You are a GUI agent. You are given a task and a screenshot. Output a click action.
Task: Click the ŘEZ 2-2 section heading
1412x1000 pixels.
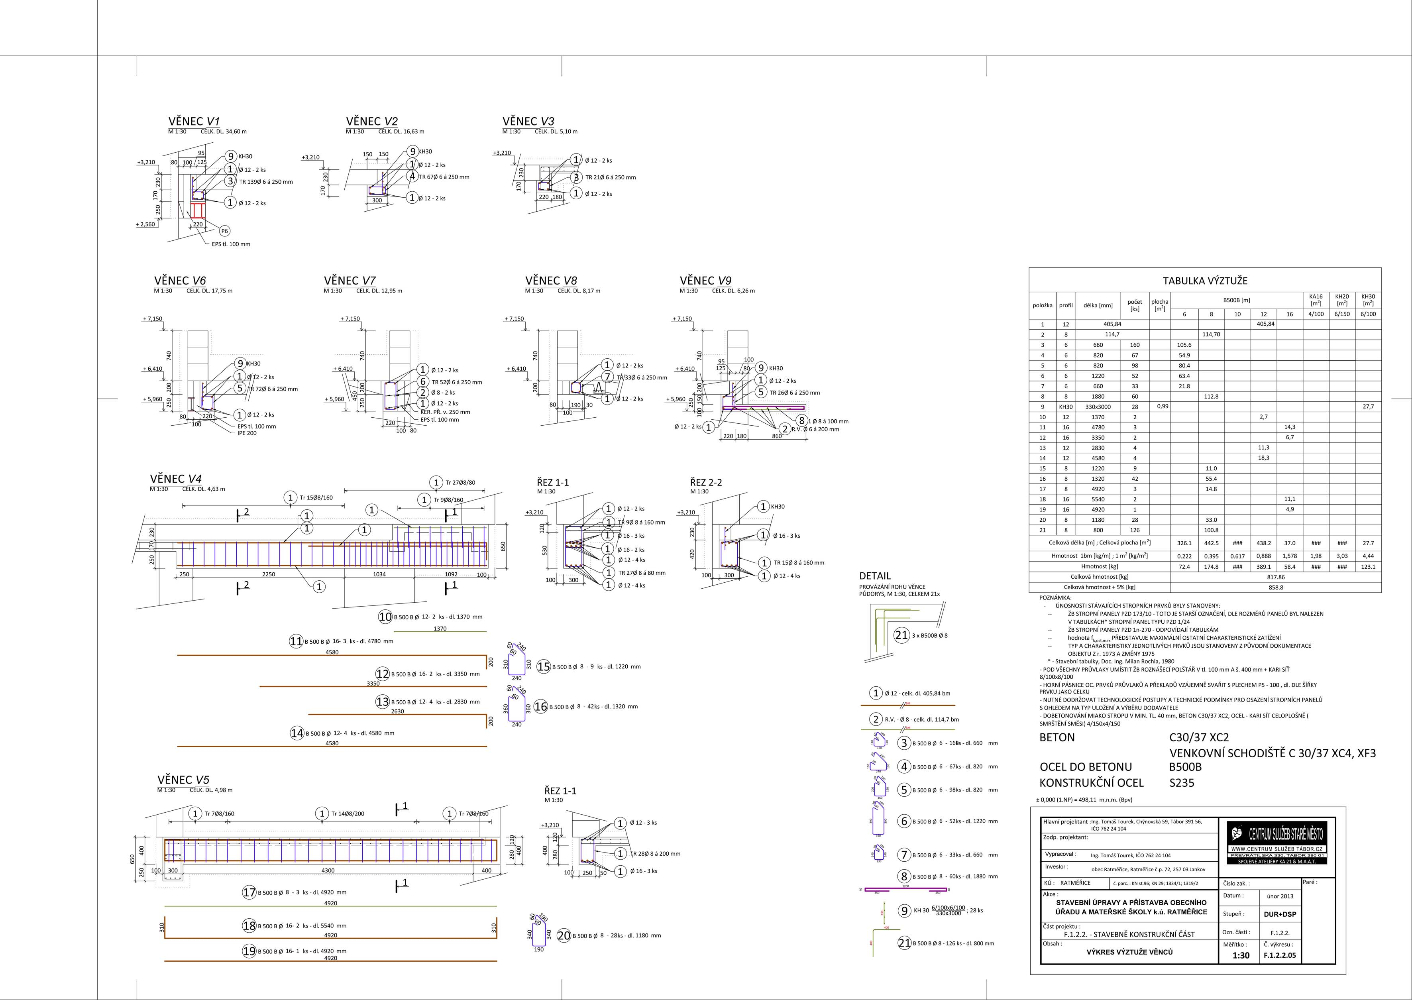(x=706, y=483)
